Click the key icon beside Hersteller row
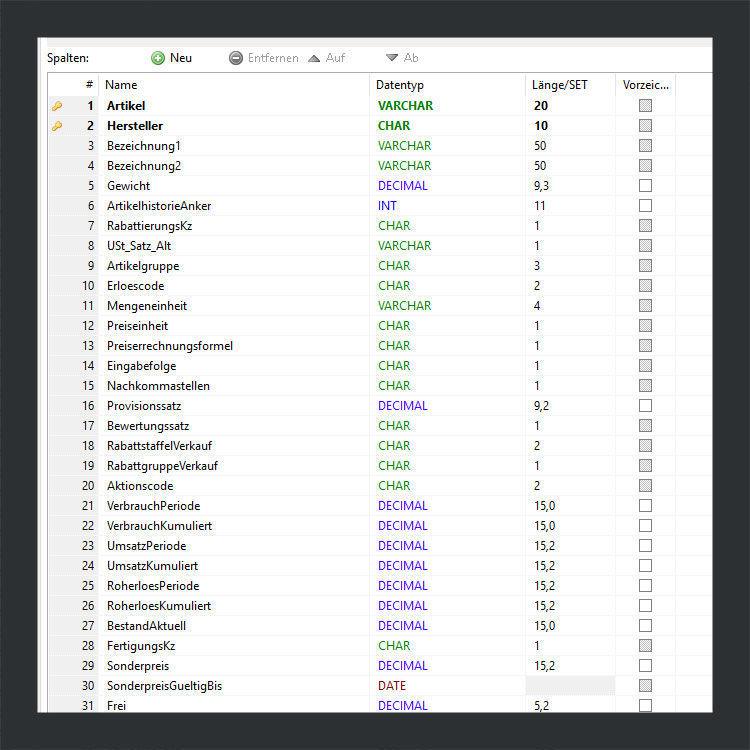 57,126
